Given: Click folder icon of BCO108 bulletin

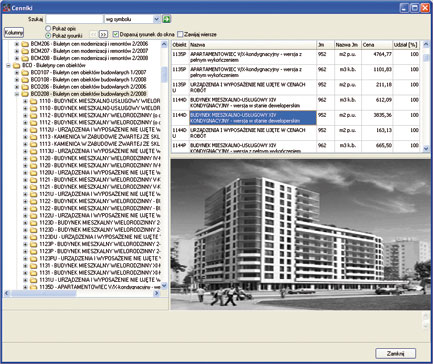Looking at the screenshot, I should 25,80.
